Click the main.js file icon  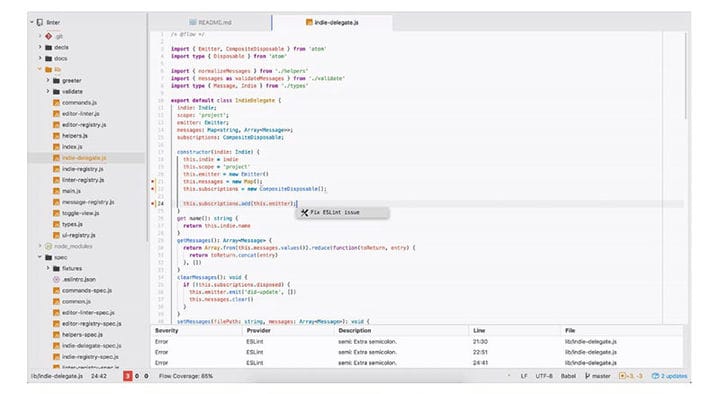pyautogui.click(x=56, y=191)
